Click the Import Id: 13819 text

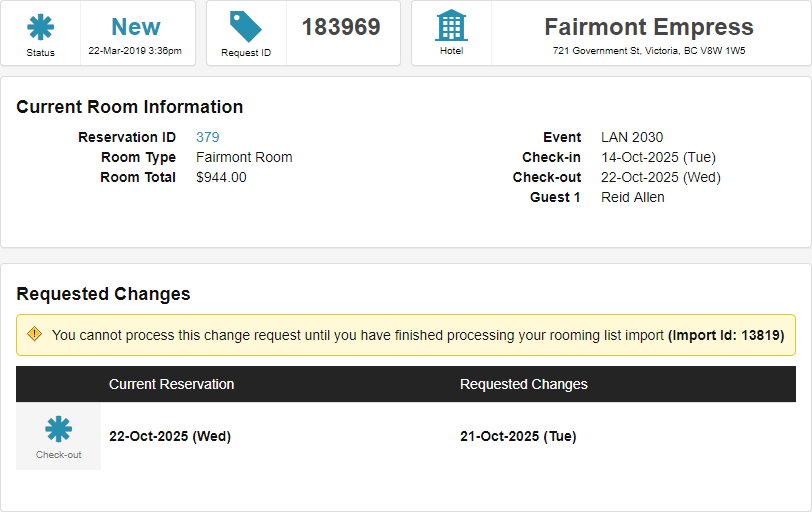(x=726, y=335)
